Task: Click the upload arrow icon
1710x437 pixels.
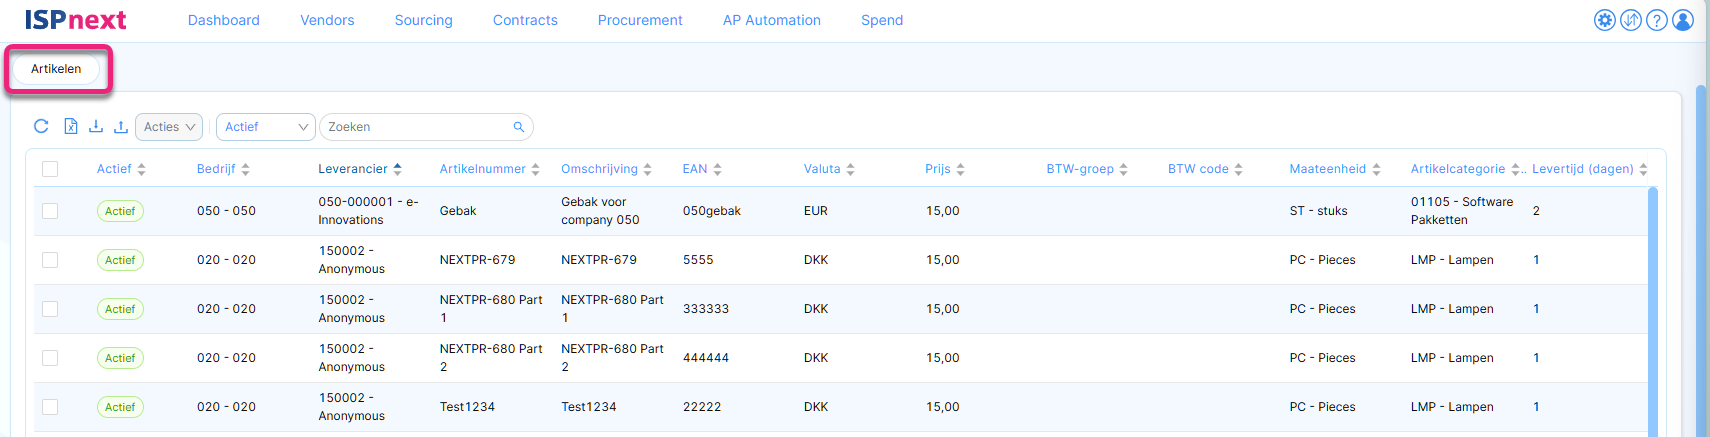Action: pyautogui.click(x=121, y=126)
